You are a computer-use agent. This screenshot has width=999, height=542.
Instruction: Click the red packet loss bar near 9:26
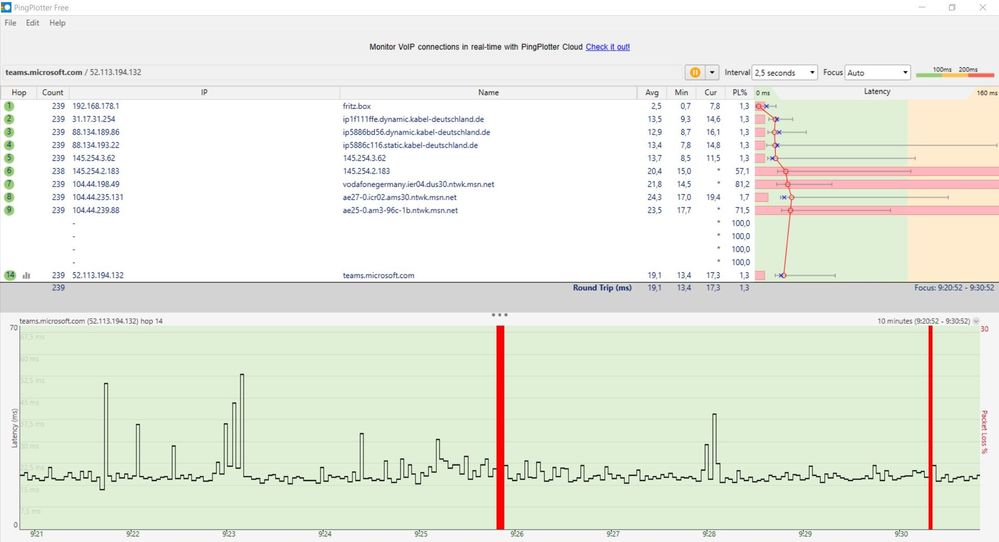point(500,427)
